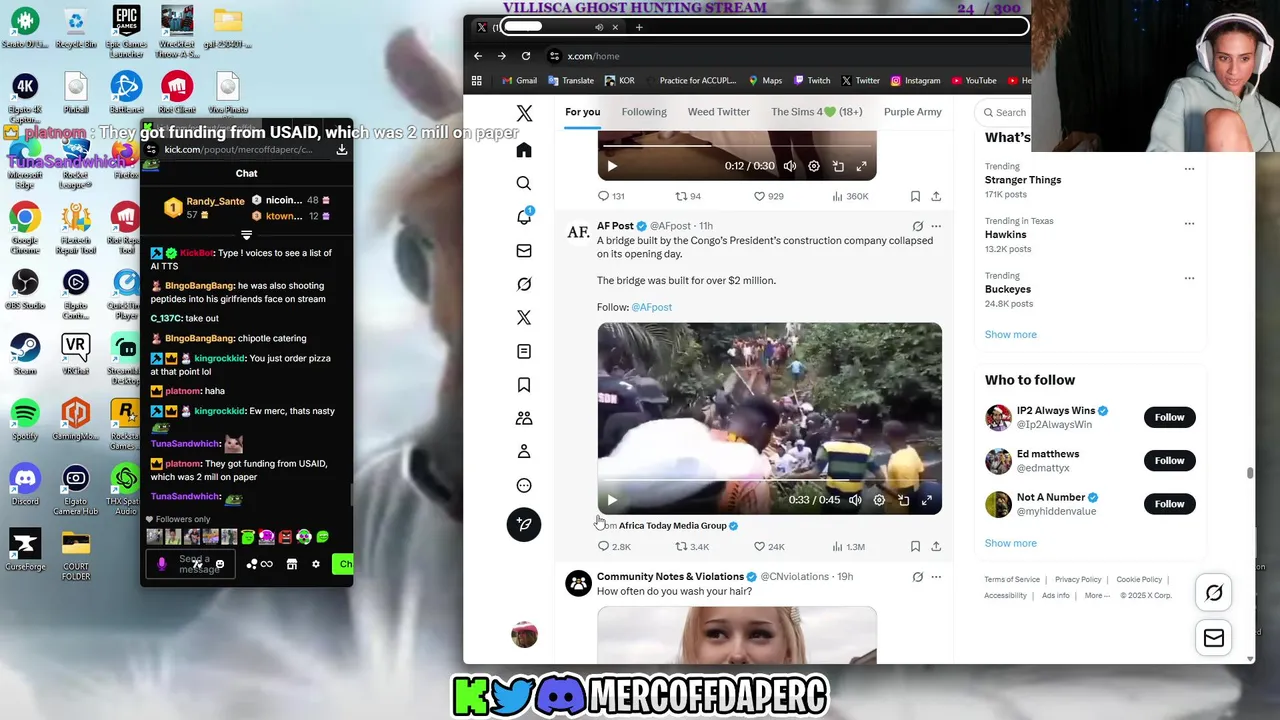Play the upper video at 0:12
This screenshot has width=1280, height=720.
pyautogui.click(x=612, y=166)
